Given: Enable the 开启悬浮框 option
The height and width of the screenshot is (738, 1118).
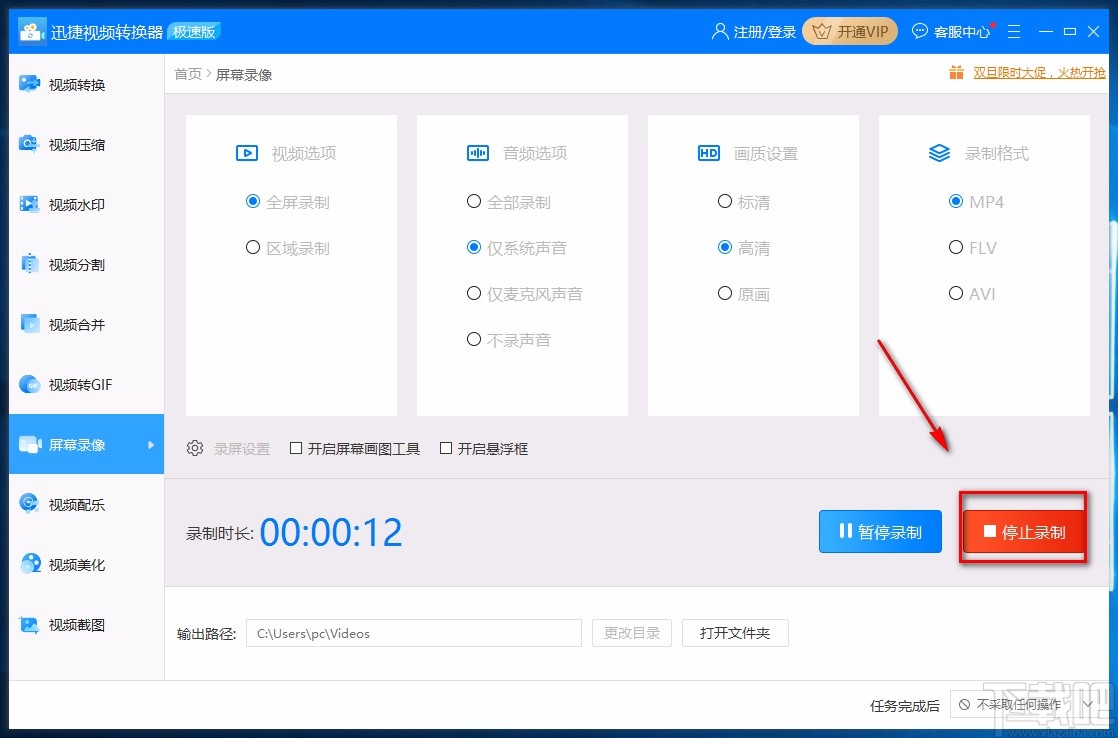Looking at the screenshot, I should pyautogui.click(x=446, y=448).
